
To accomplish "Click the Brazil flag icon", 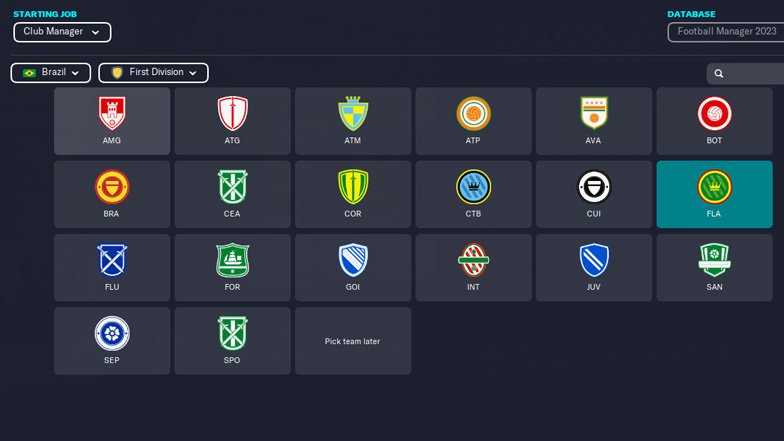I will click(29, 73).
